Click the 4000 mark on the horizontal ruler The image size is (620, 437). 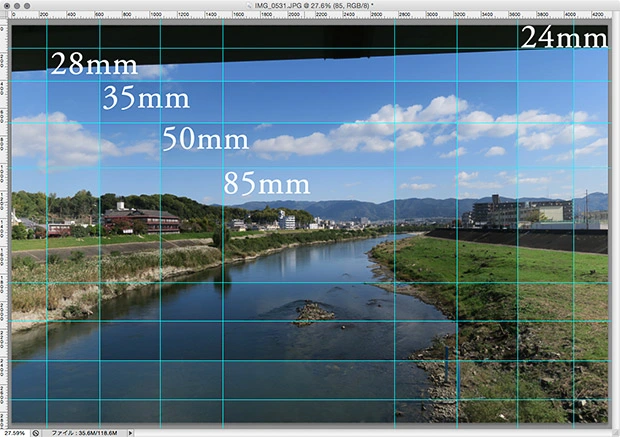[570, 15]
